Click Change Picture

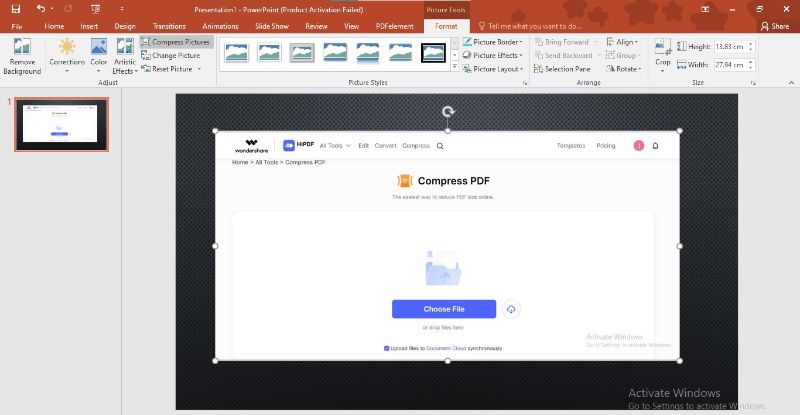[170, 55]
